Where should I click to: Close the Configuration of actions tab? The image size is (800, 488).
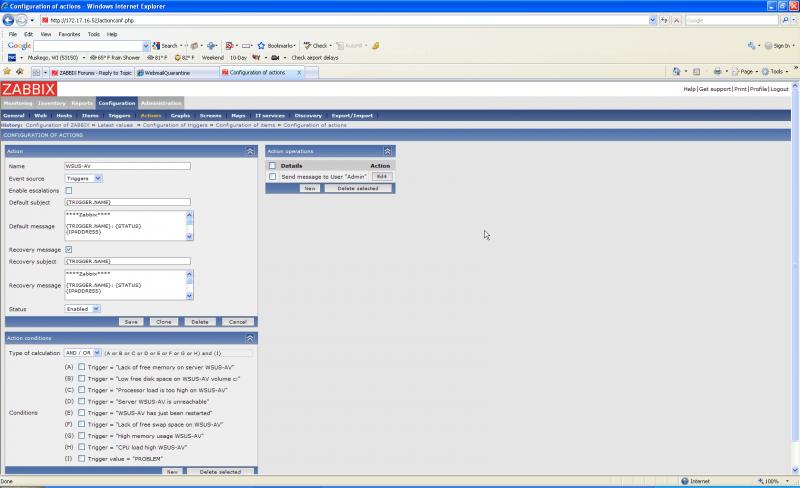click(299, 72)
